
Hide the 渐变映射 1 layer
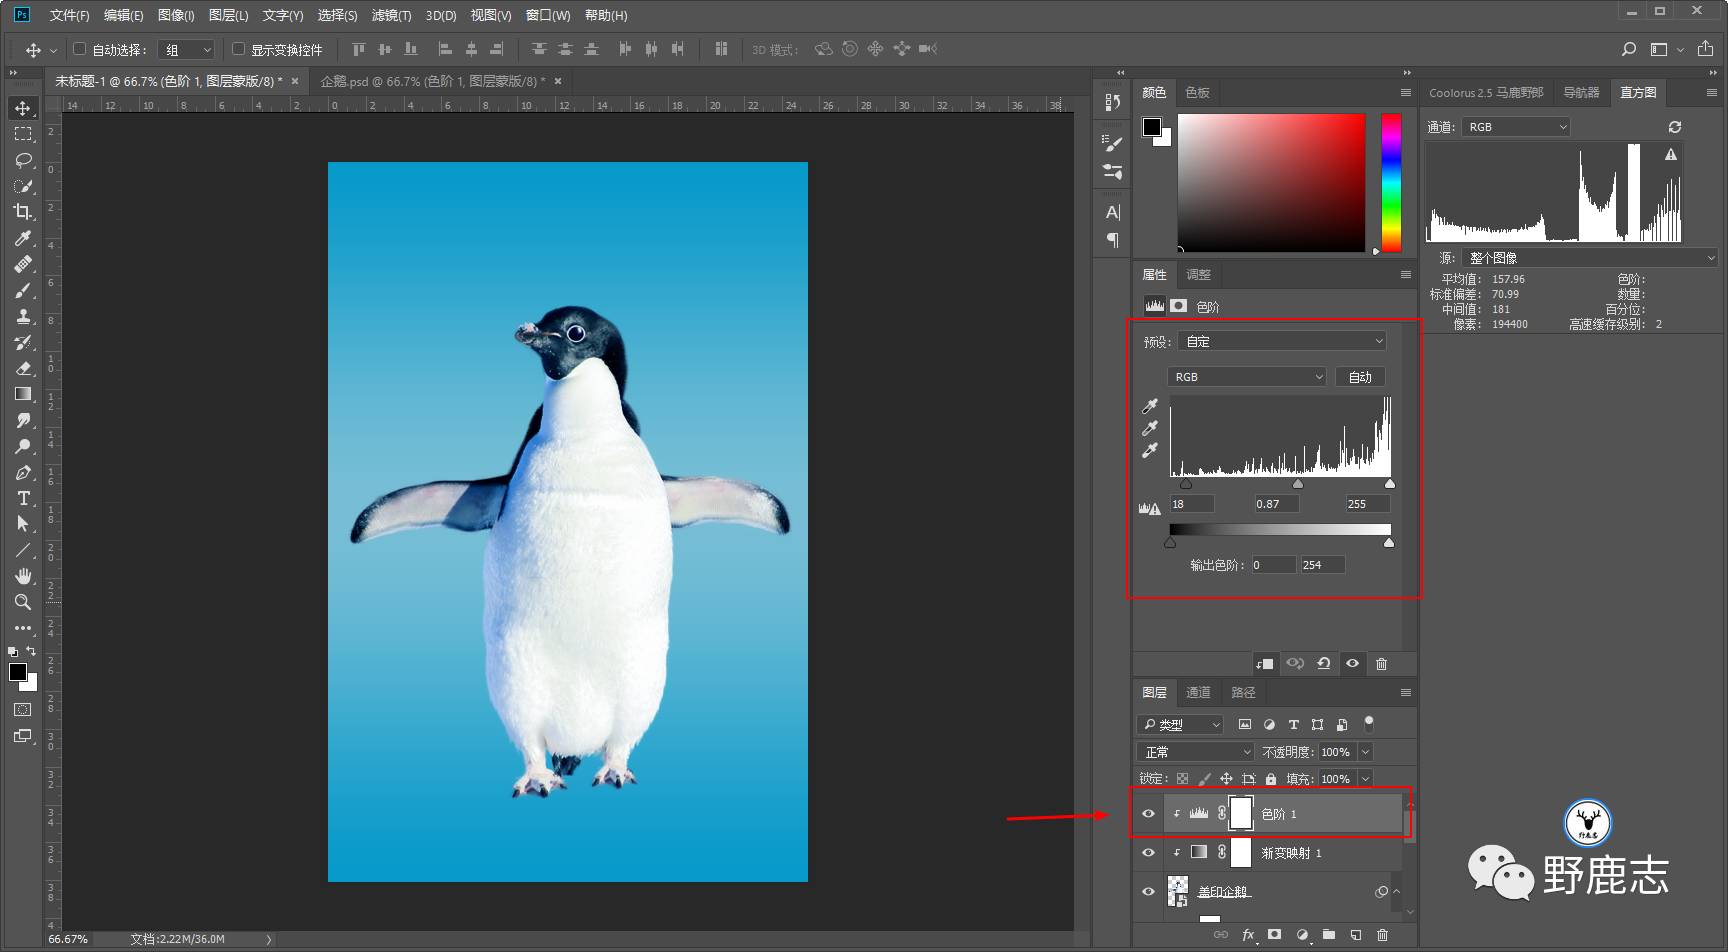[x=1148, y=853]
